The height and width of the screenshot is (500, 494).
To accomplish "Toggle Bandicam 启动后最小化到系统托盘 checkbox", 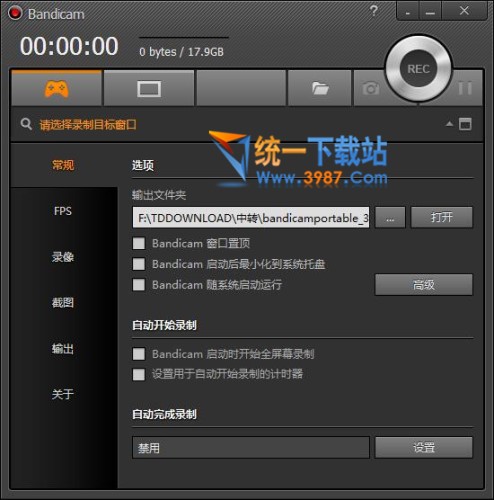I will pos(139,264).
